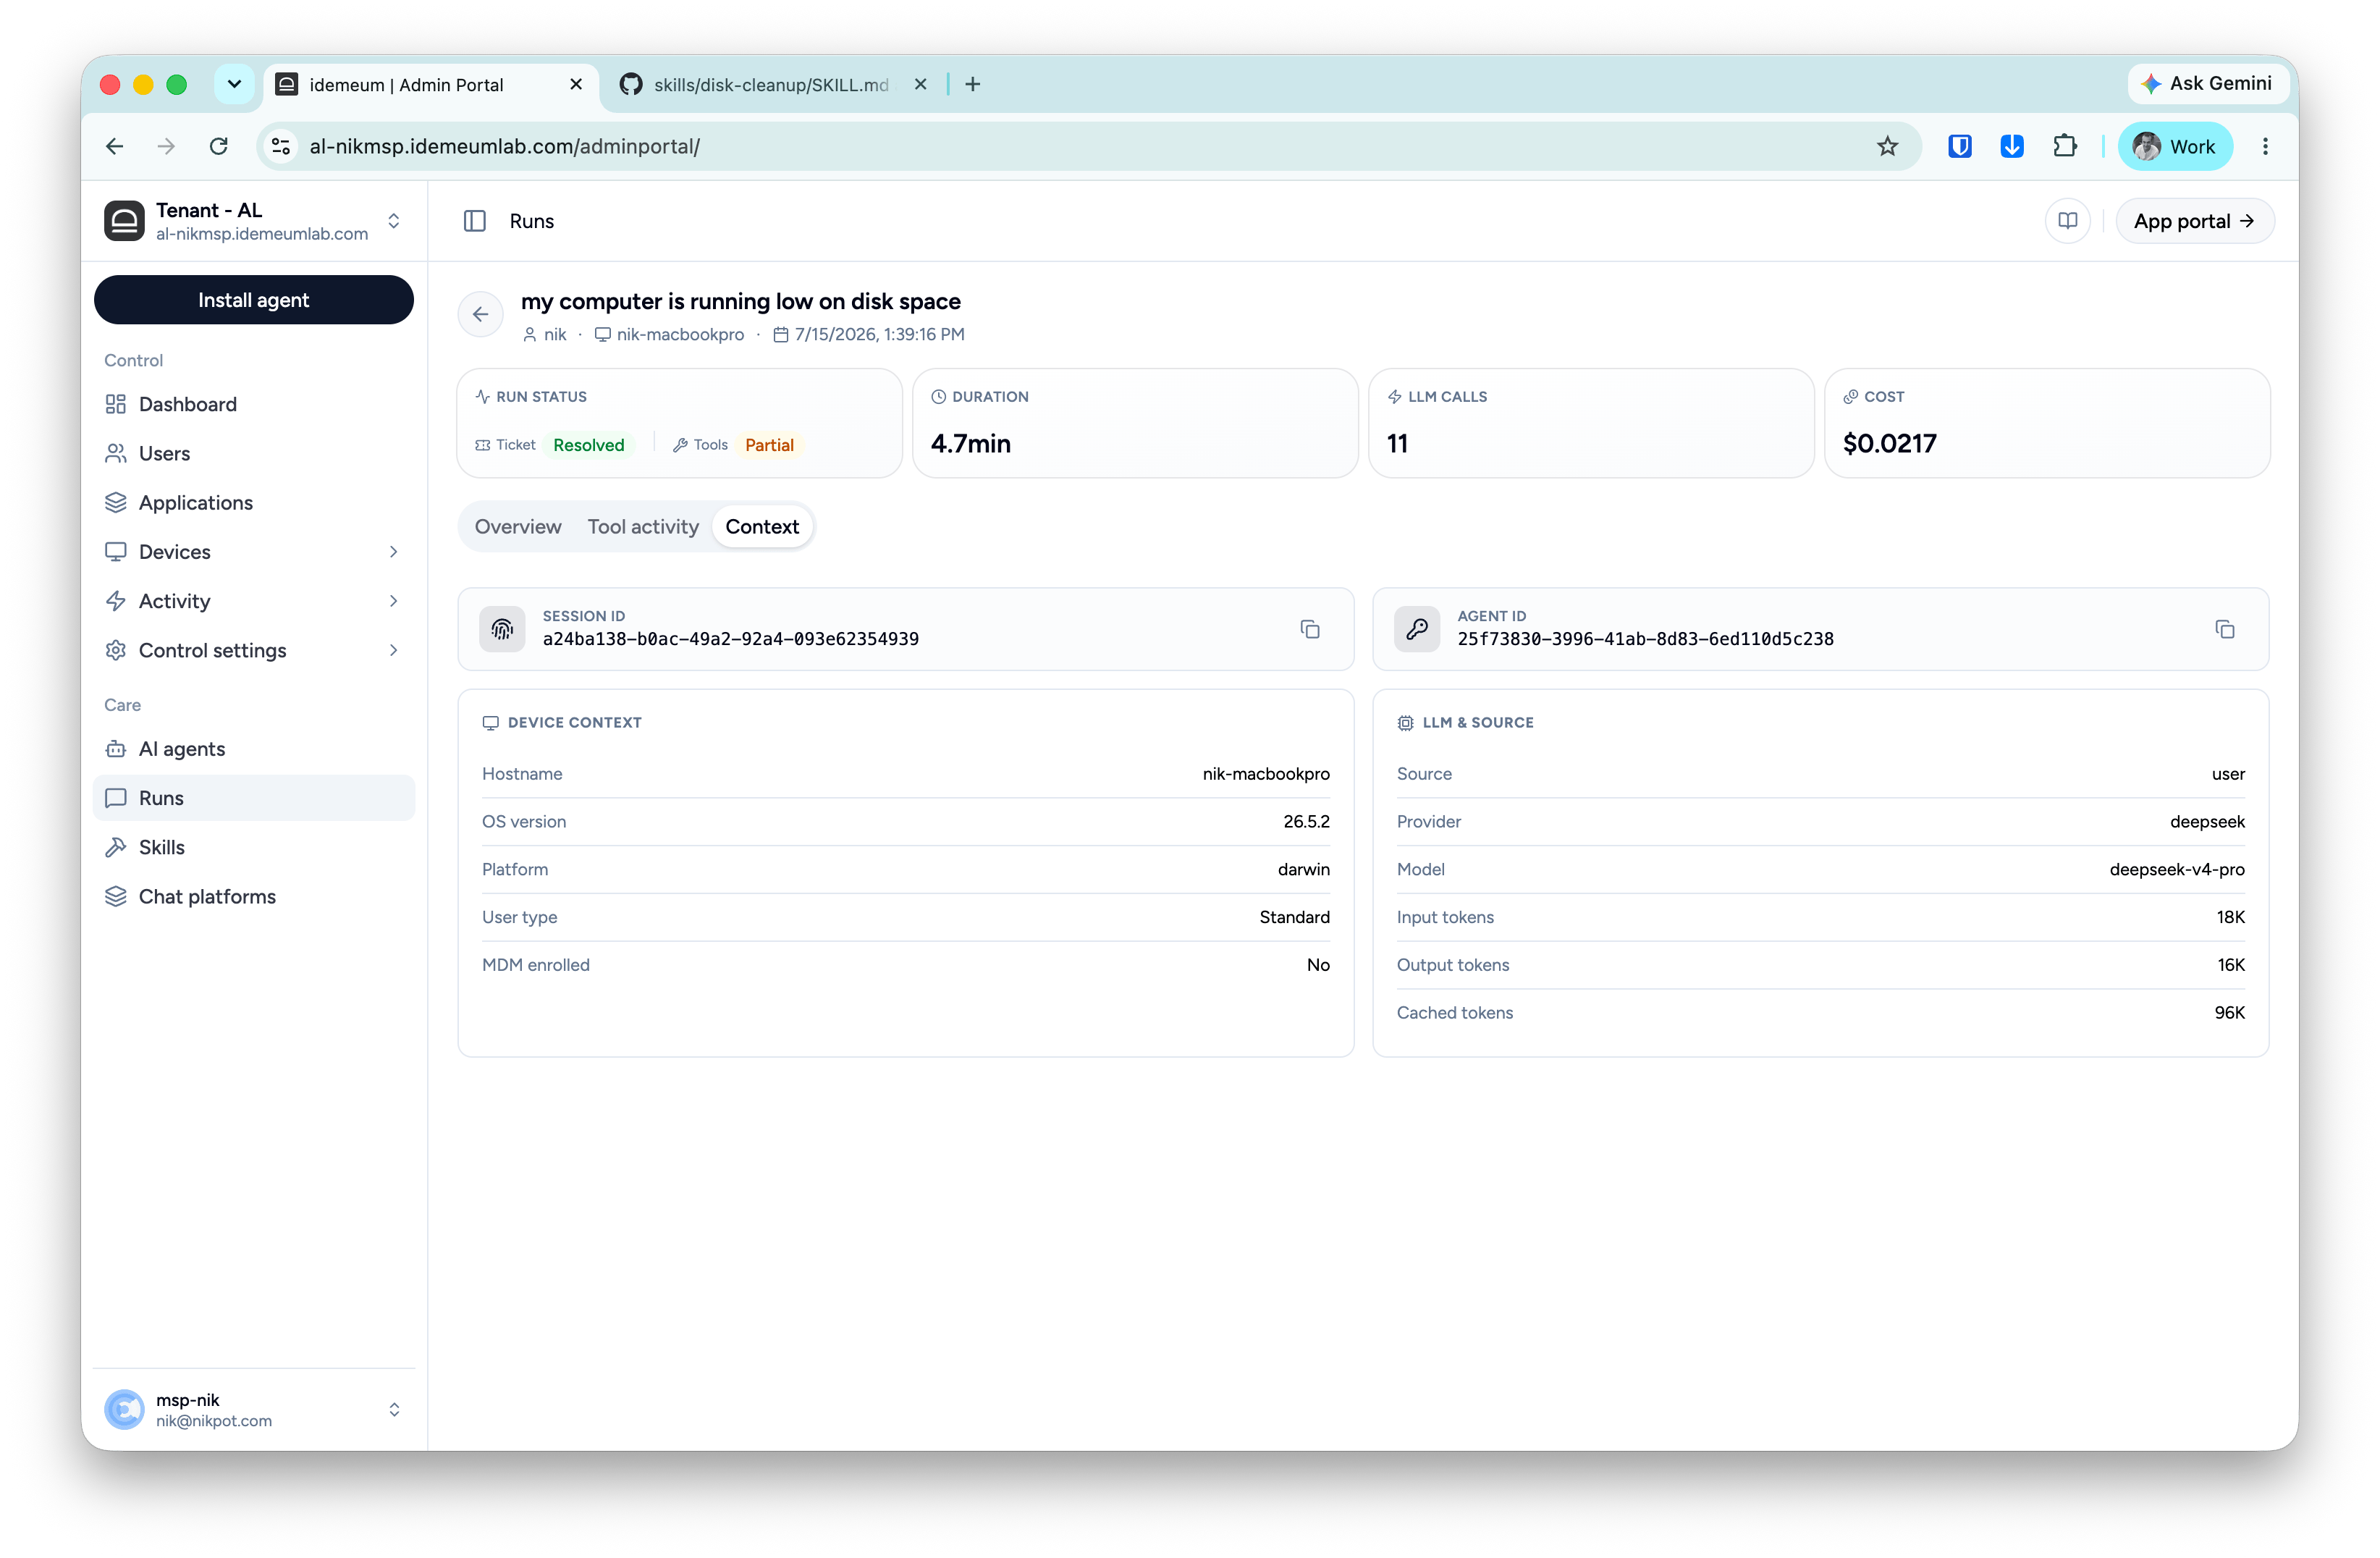Screen dimensions: 2380x1558
Task: Click the 26.5.2 OS version value
Action: (x=1306, y=822)
